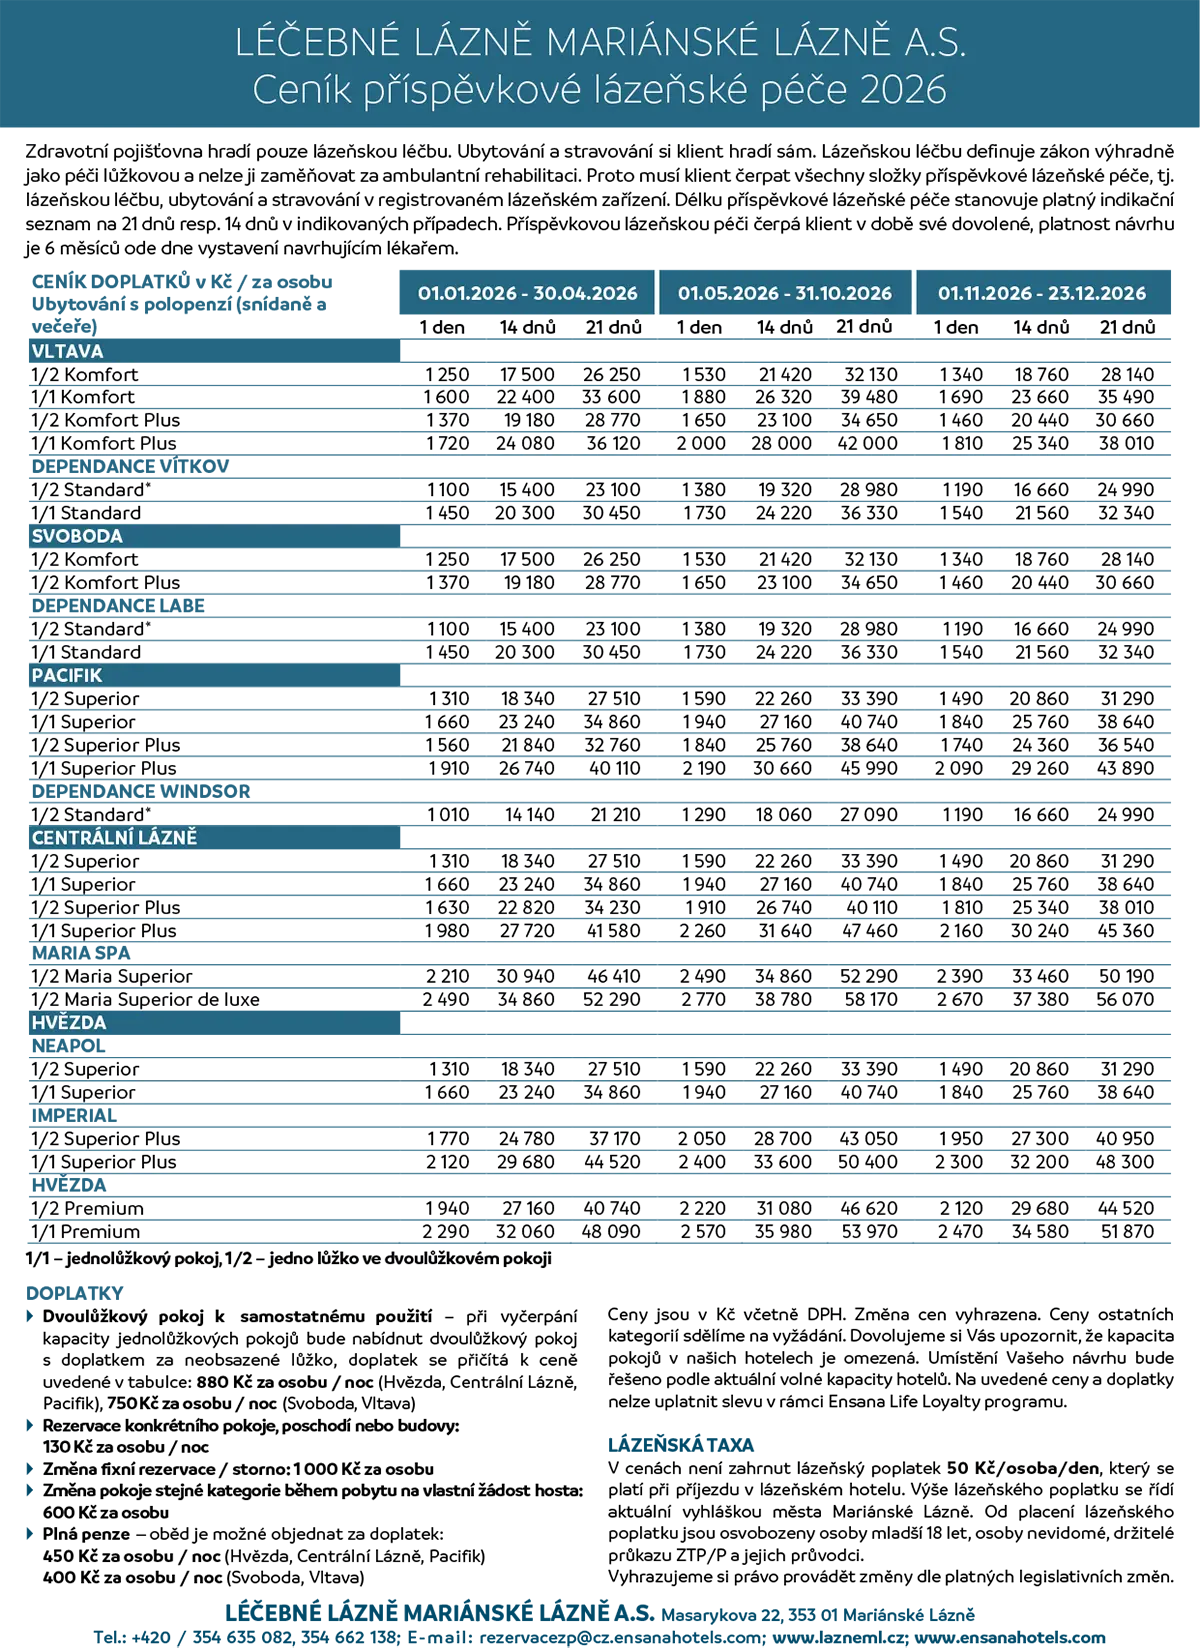Click the white divider after the 30.04.2026 period
The width and height of the screenshot is (1200, 1651).
pos(658,292)
